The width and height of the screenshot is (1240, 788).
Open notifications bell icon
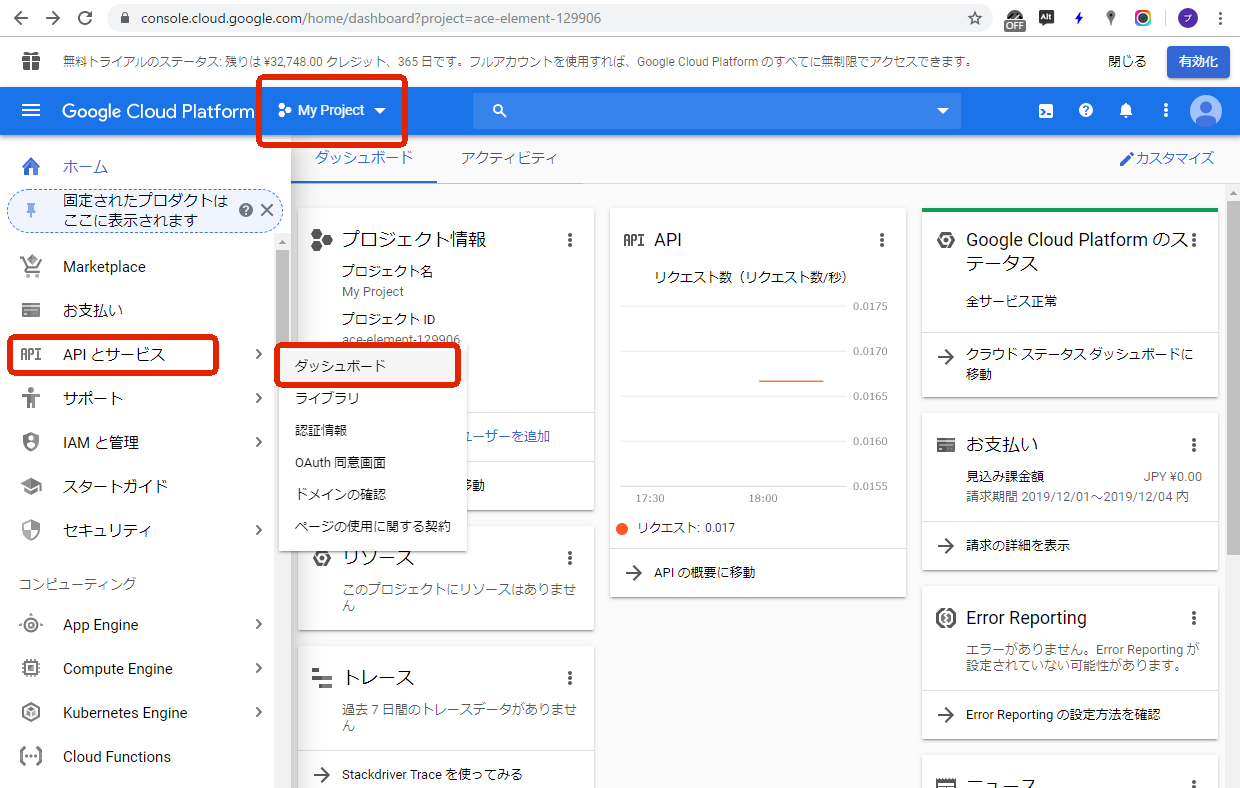tap(1126, 111)
